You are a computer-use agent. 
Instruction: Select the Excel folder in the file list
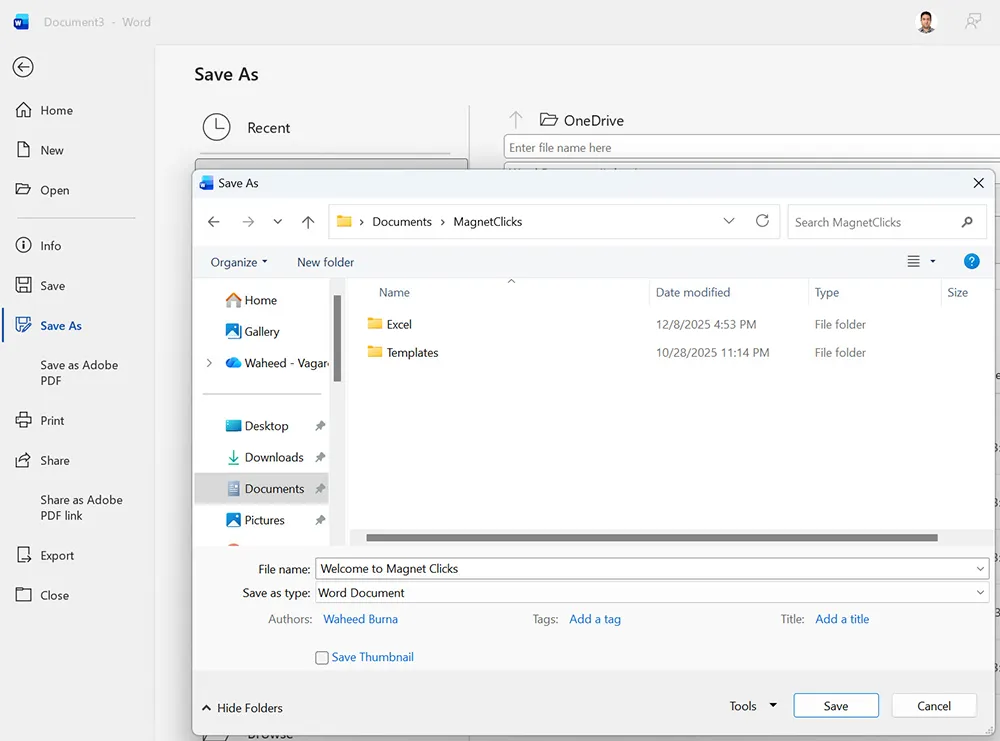click(398, 324)
